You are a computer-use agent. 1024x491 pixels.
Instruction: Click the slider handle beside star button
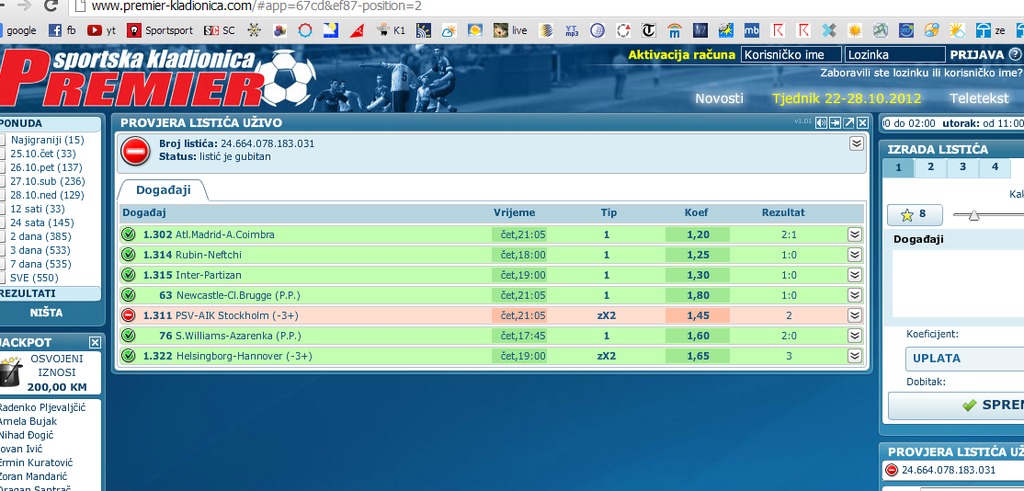(974, 215)
